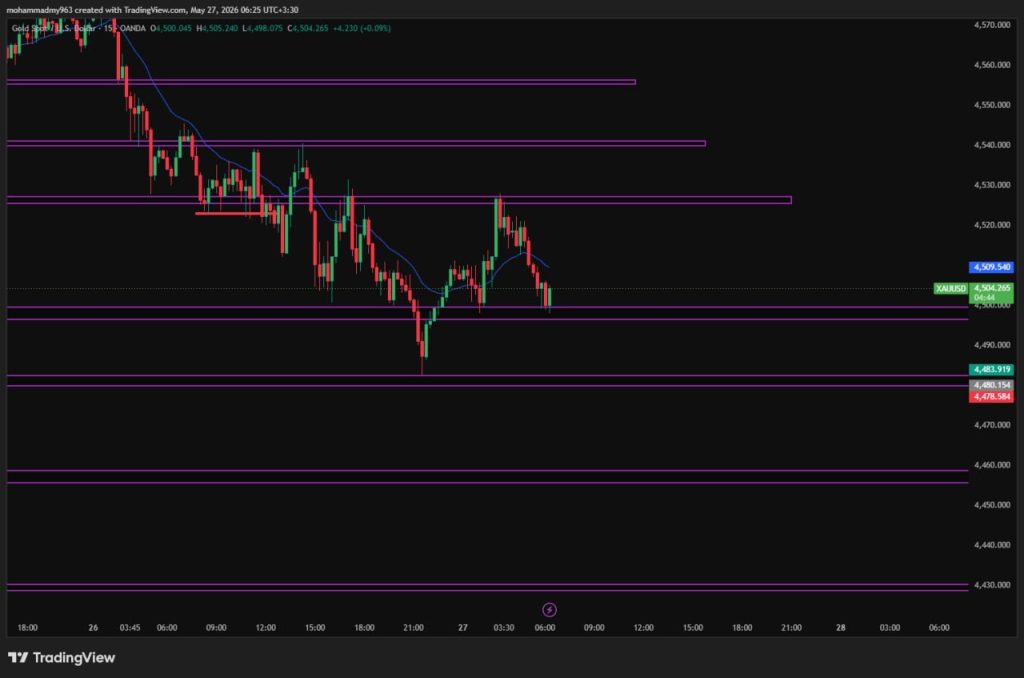Click the close value C4,504.265 in legend

tap(308, 28)
